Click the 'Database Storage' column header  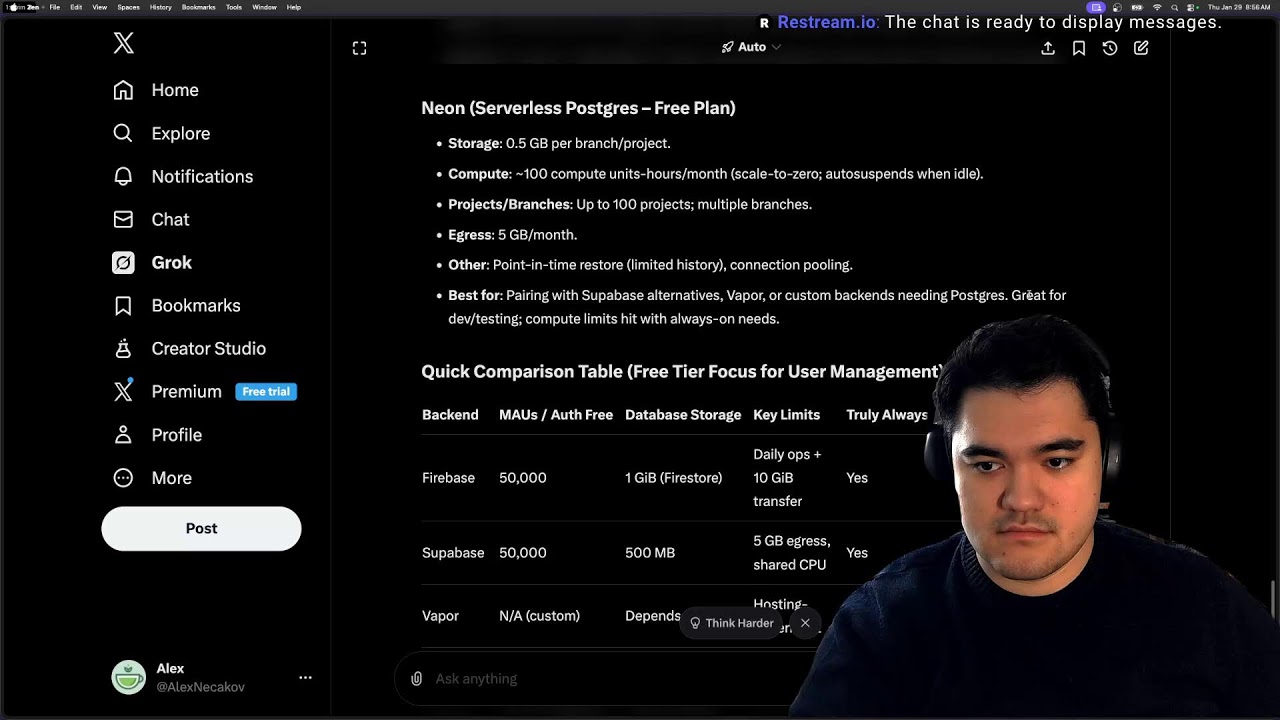click(683, 414)
